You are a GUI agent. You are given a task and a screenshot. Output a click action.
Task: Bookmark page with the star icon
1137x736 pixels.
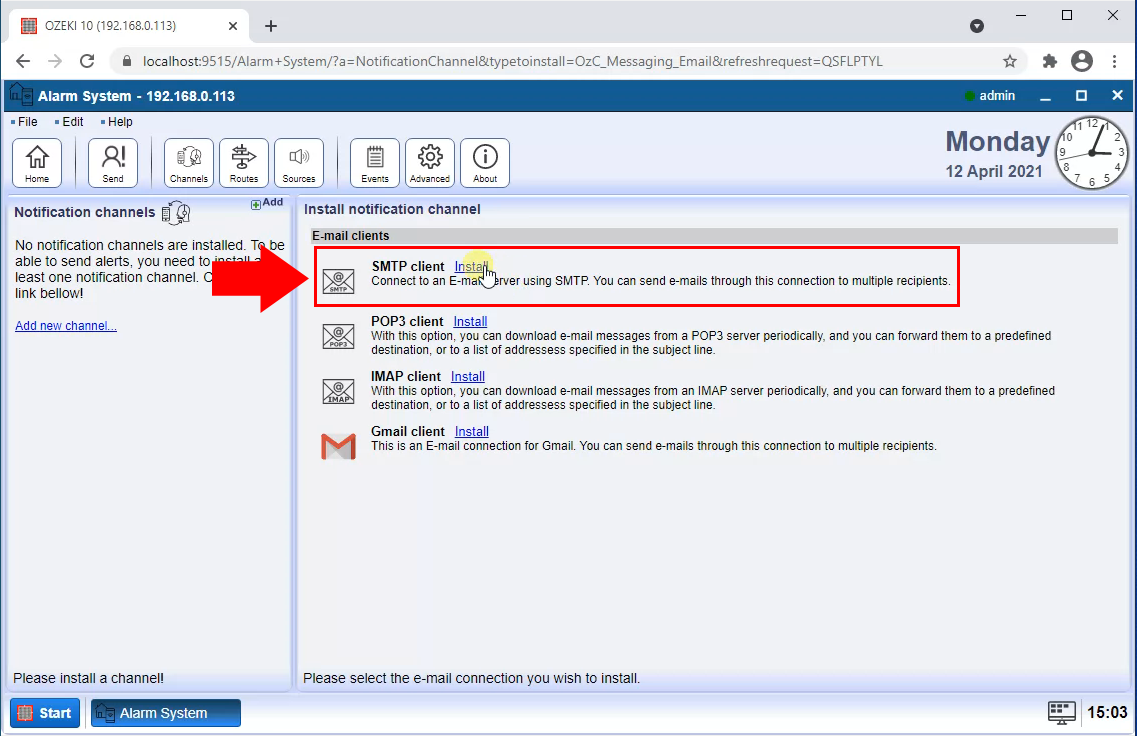pyautogui.click(x=1010, y=62)
